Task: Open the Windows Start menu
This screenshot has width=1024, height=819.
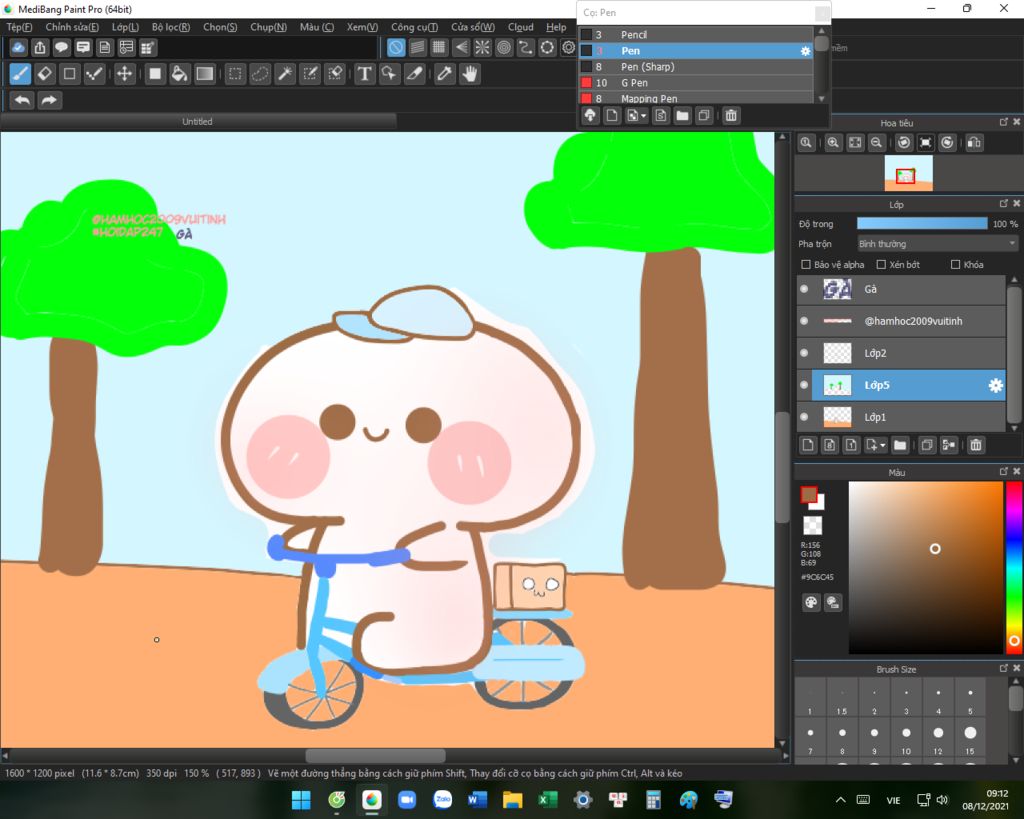Action: 301,799
